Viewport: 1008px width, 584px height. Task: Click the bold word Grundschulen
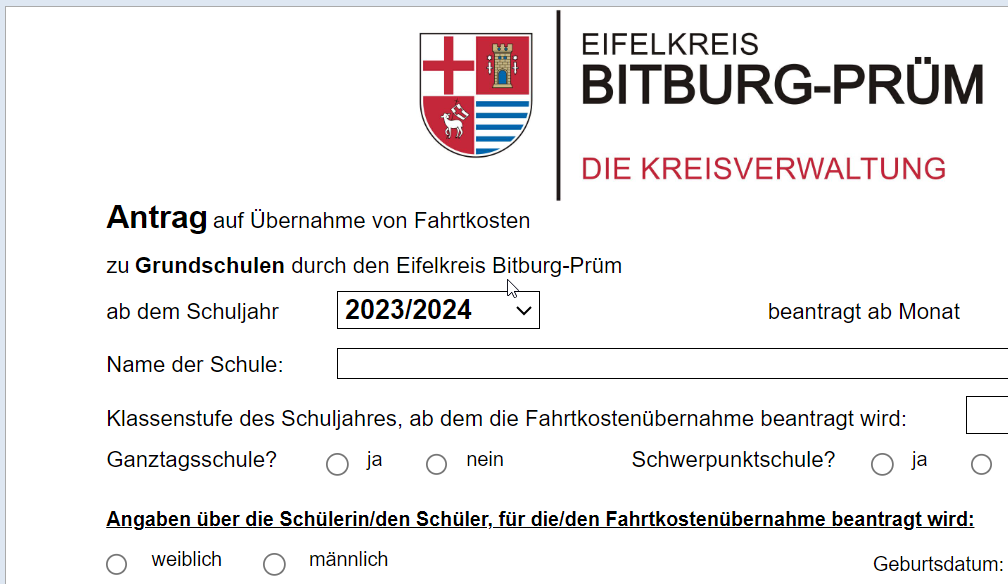[x=210, y=266]
